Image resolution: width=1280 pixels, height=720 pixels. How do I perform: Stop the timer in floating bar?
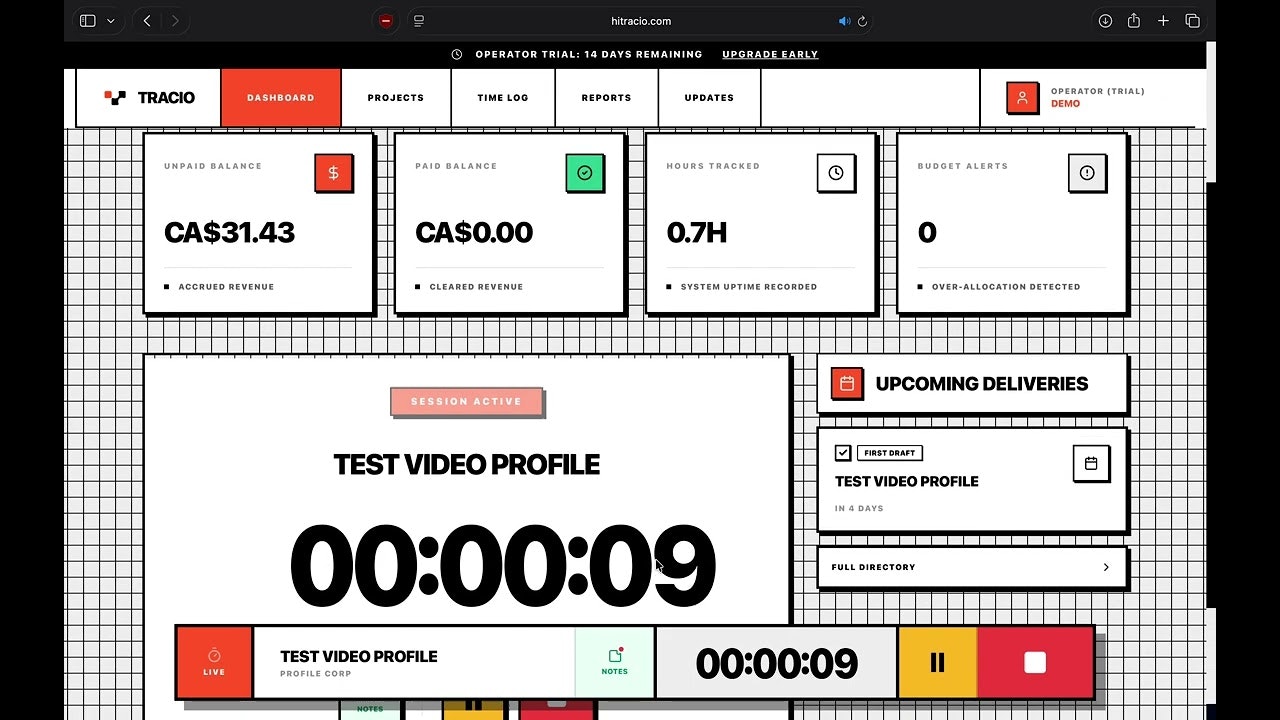tap(1035, 662)
